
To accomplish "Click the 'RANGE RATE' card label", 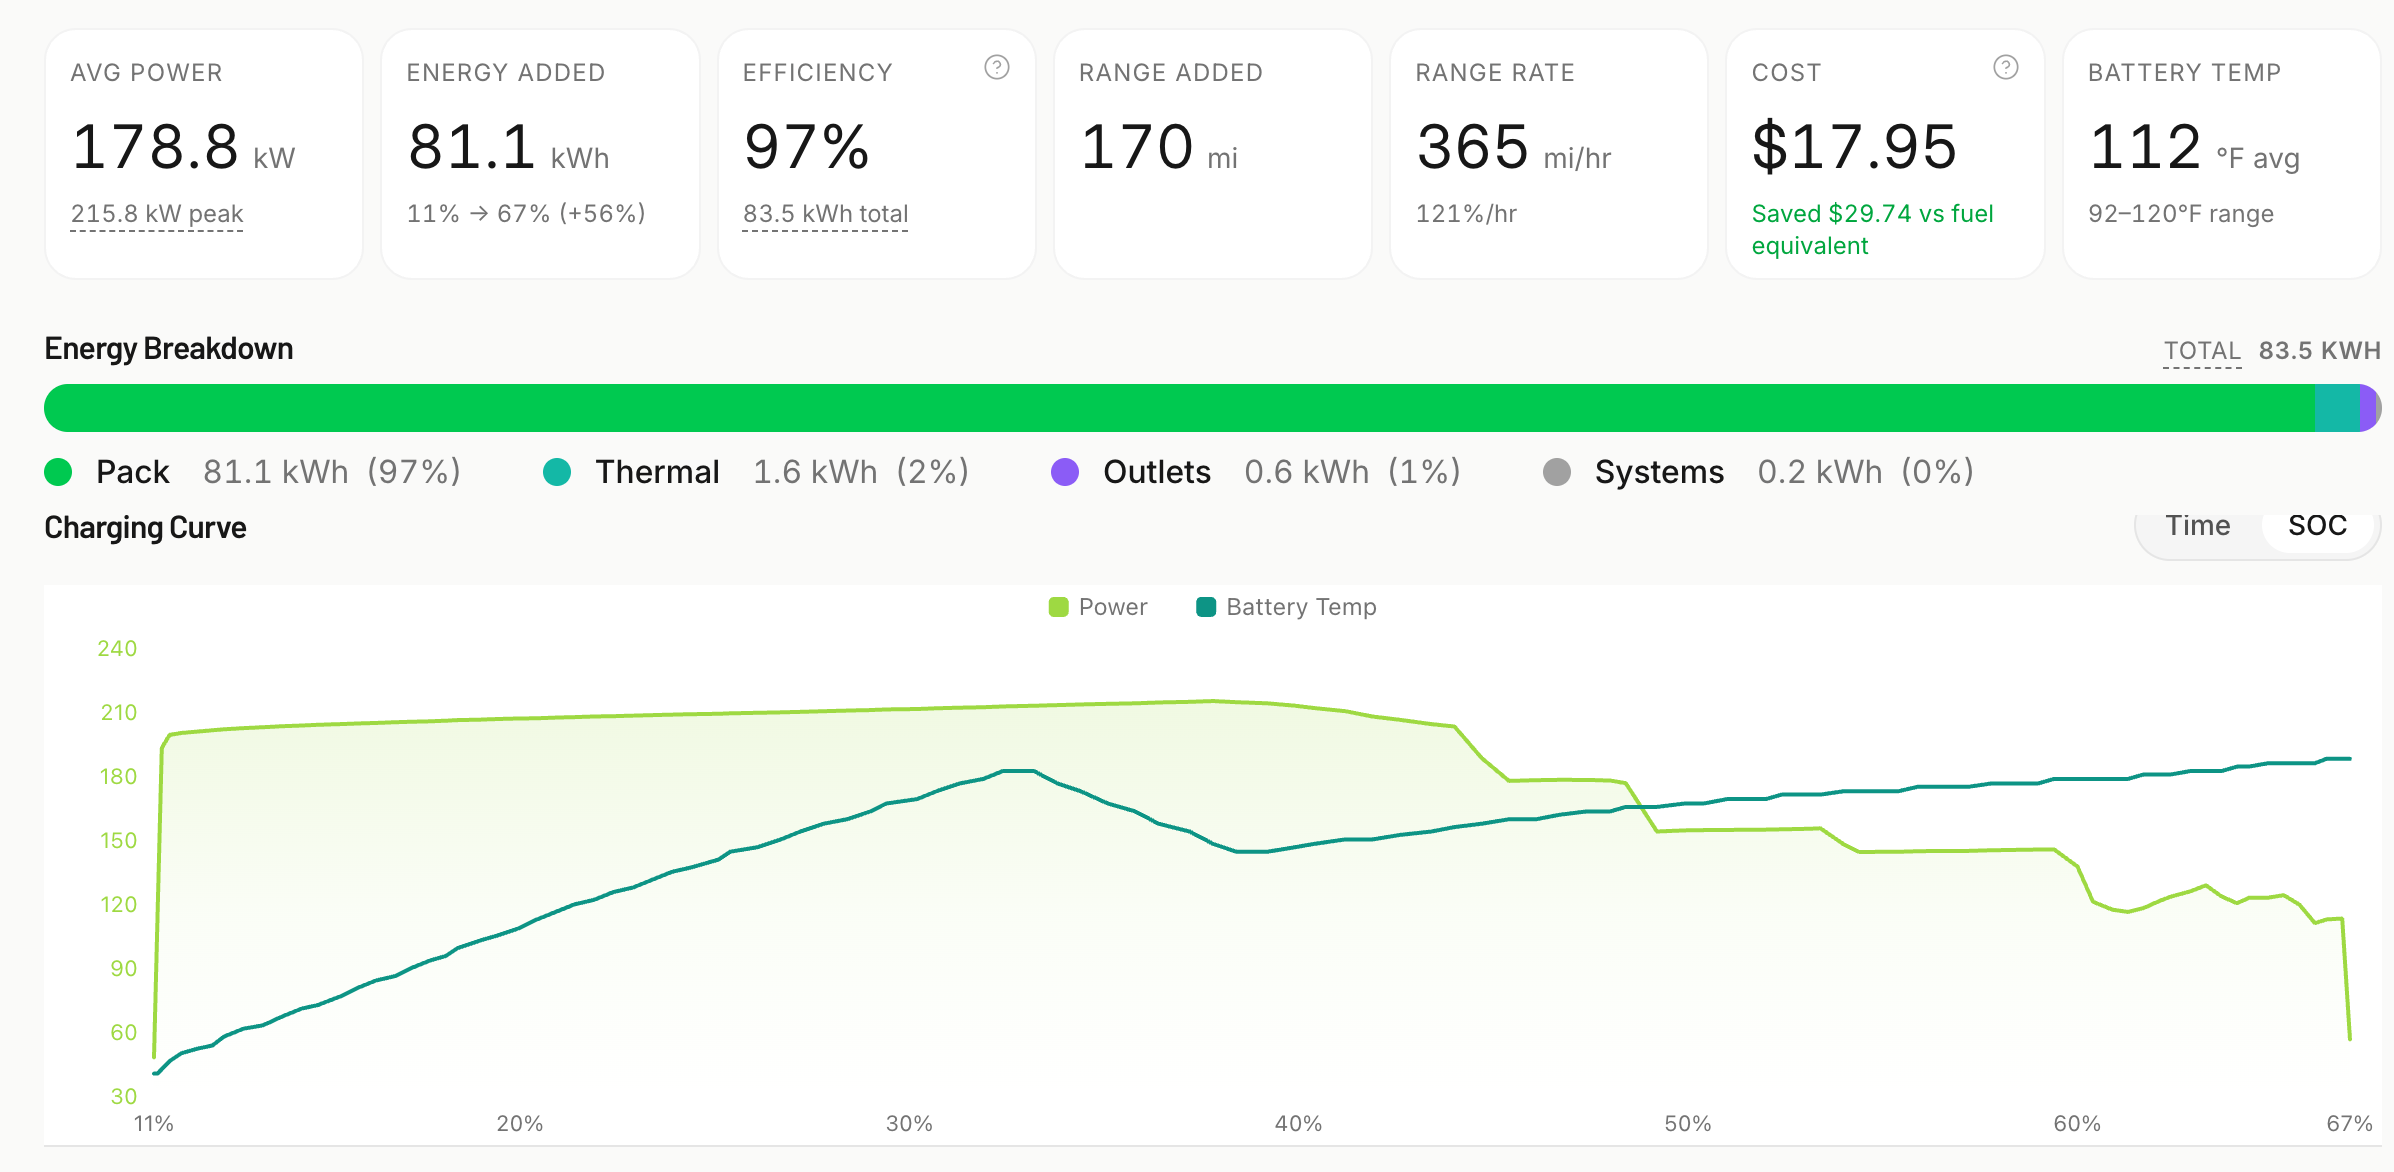I will pyautogui.click(x=1494, y=73).
